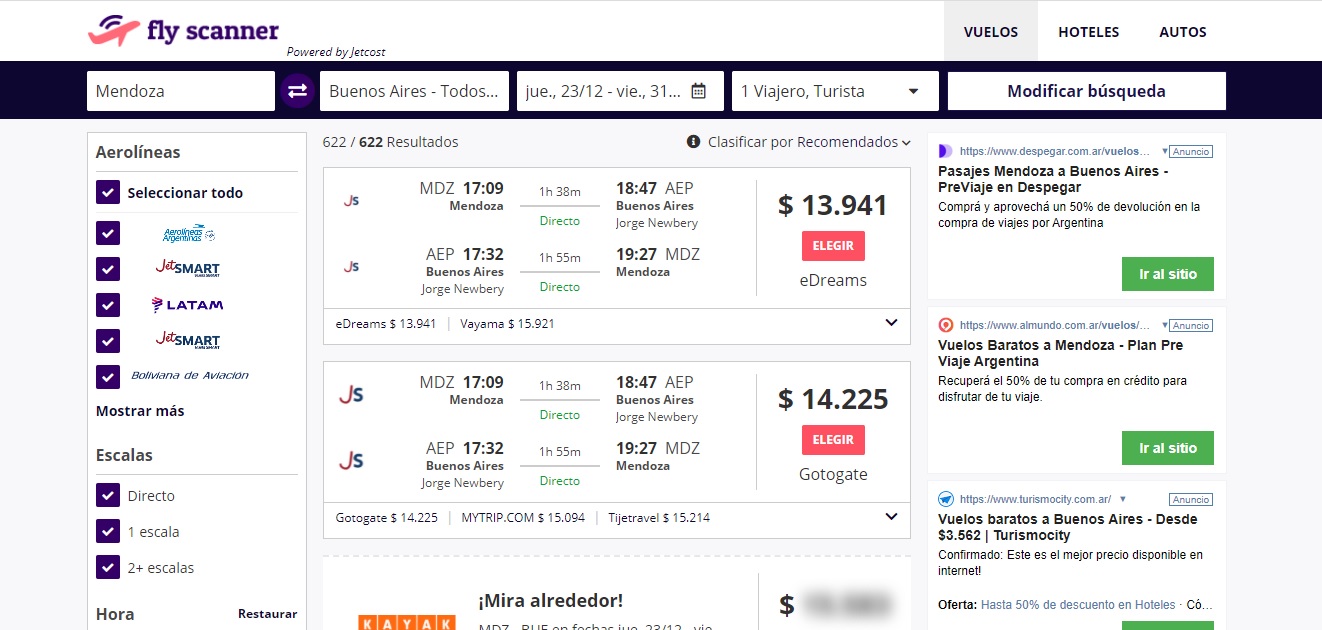Expand the eDreams $13.941 offers row
Image resolution: width=1322 pixels, height=630 pixels.
(891, 323)
